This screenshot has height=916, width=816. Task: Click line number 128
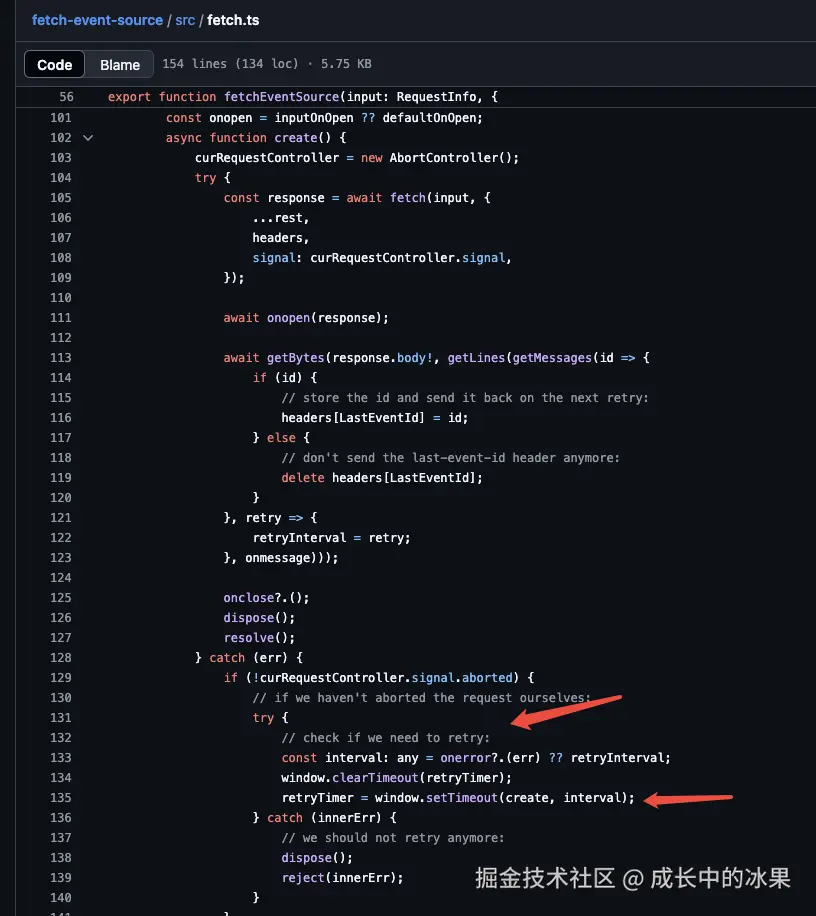coord(61,658)
